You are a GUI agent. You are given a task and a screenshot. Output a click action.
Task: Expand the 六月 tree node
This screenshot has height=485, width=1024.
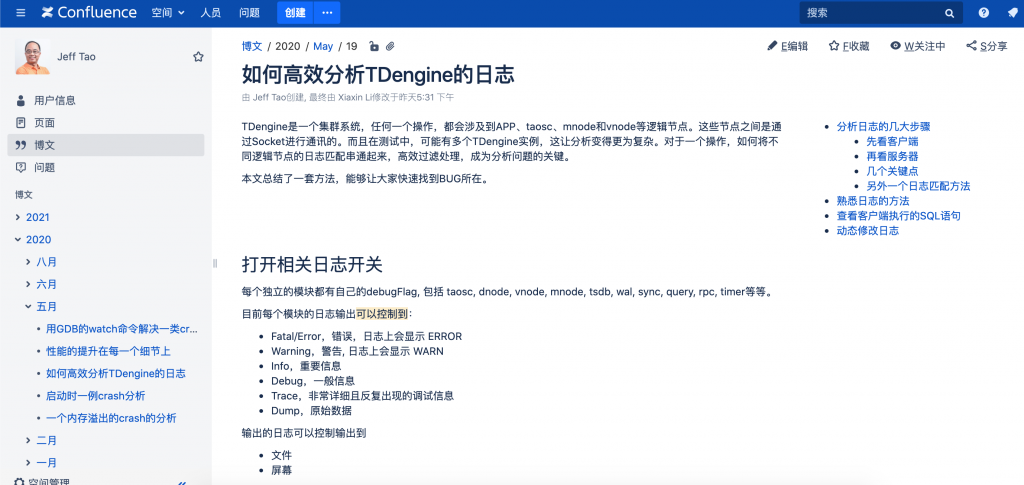(x=29, y=284)
